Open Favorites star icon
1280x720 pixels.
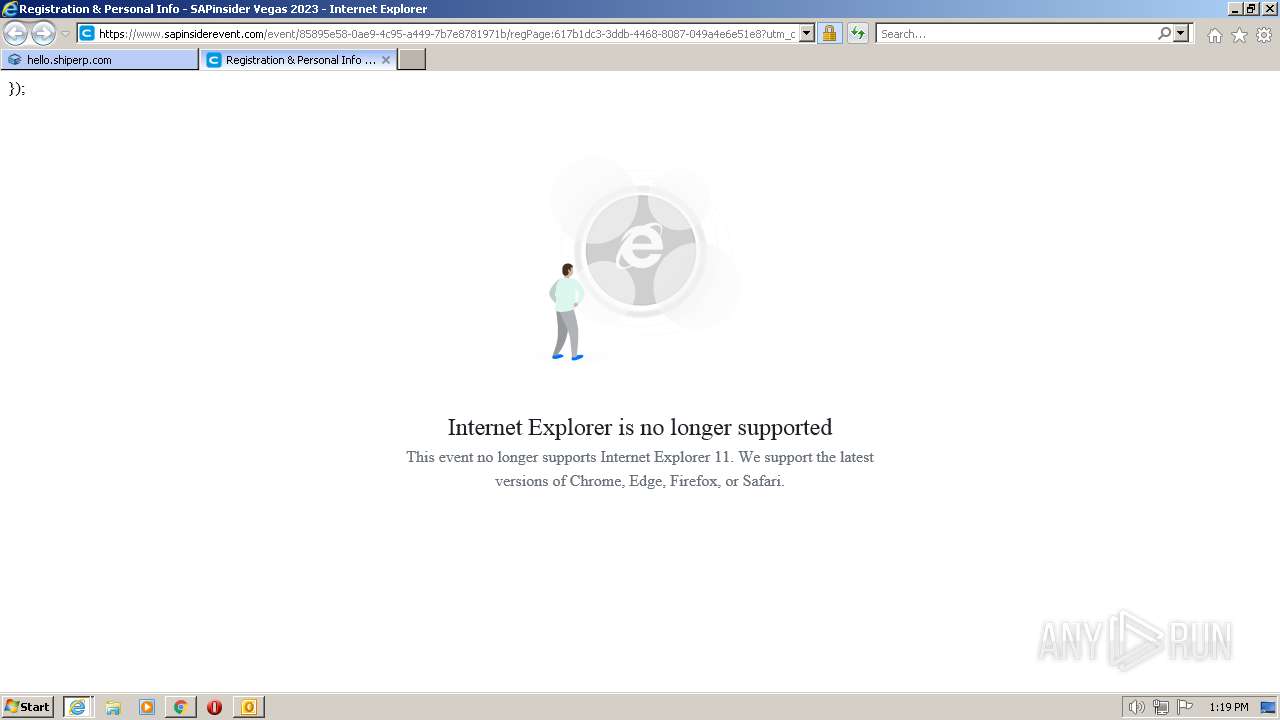pos(1239,35)
